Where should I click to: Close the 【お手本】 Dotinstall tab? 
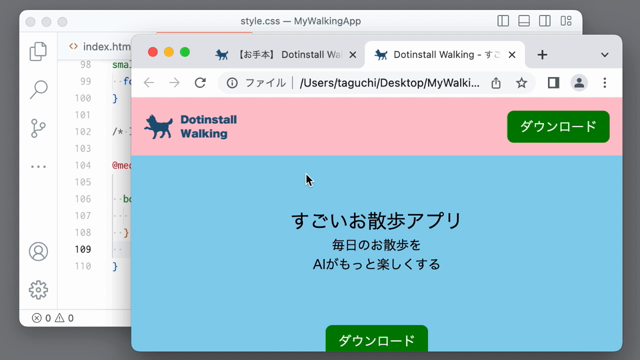point(353,55)
